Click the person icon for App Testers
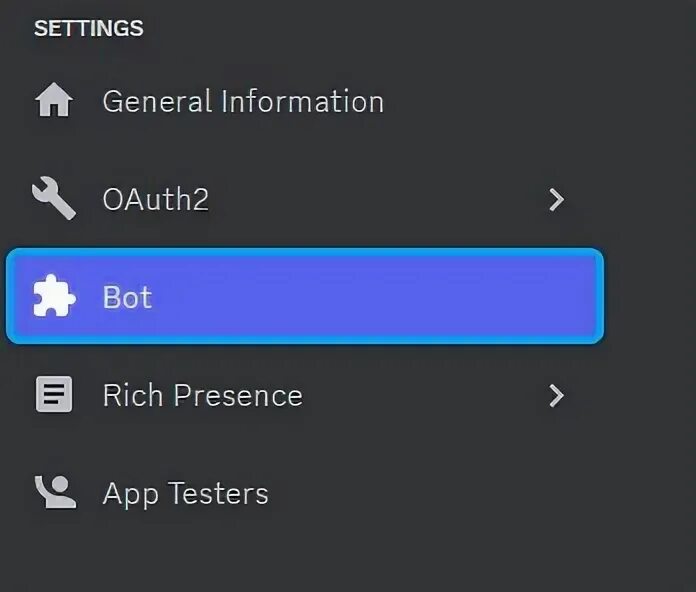 pos(54,492)
